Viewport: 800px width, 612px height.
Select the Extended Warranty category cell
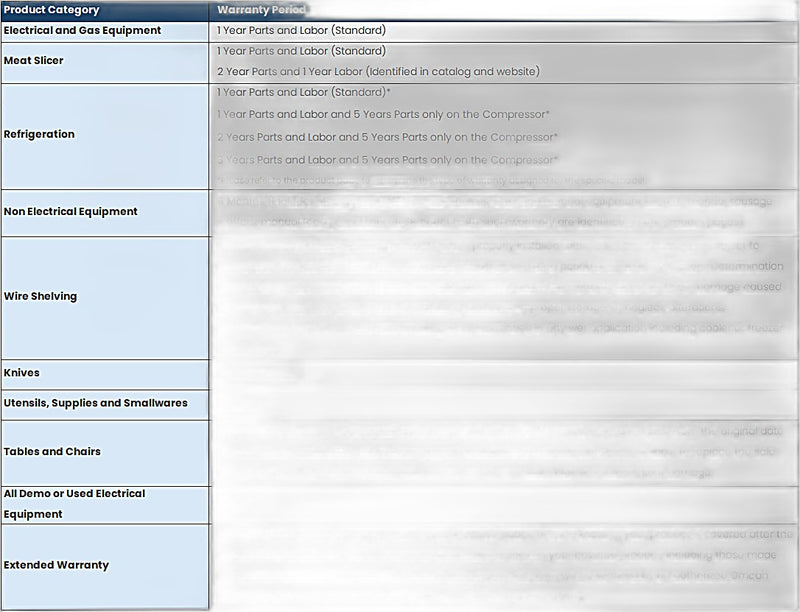[x=105, y=567]
